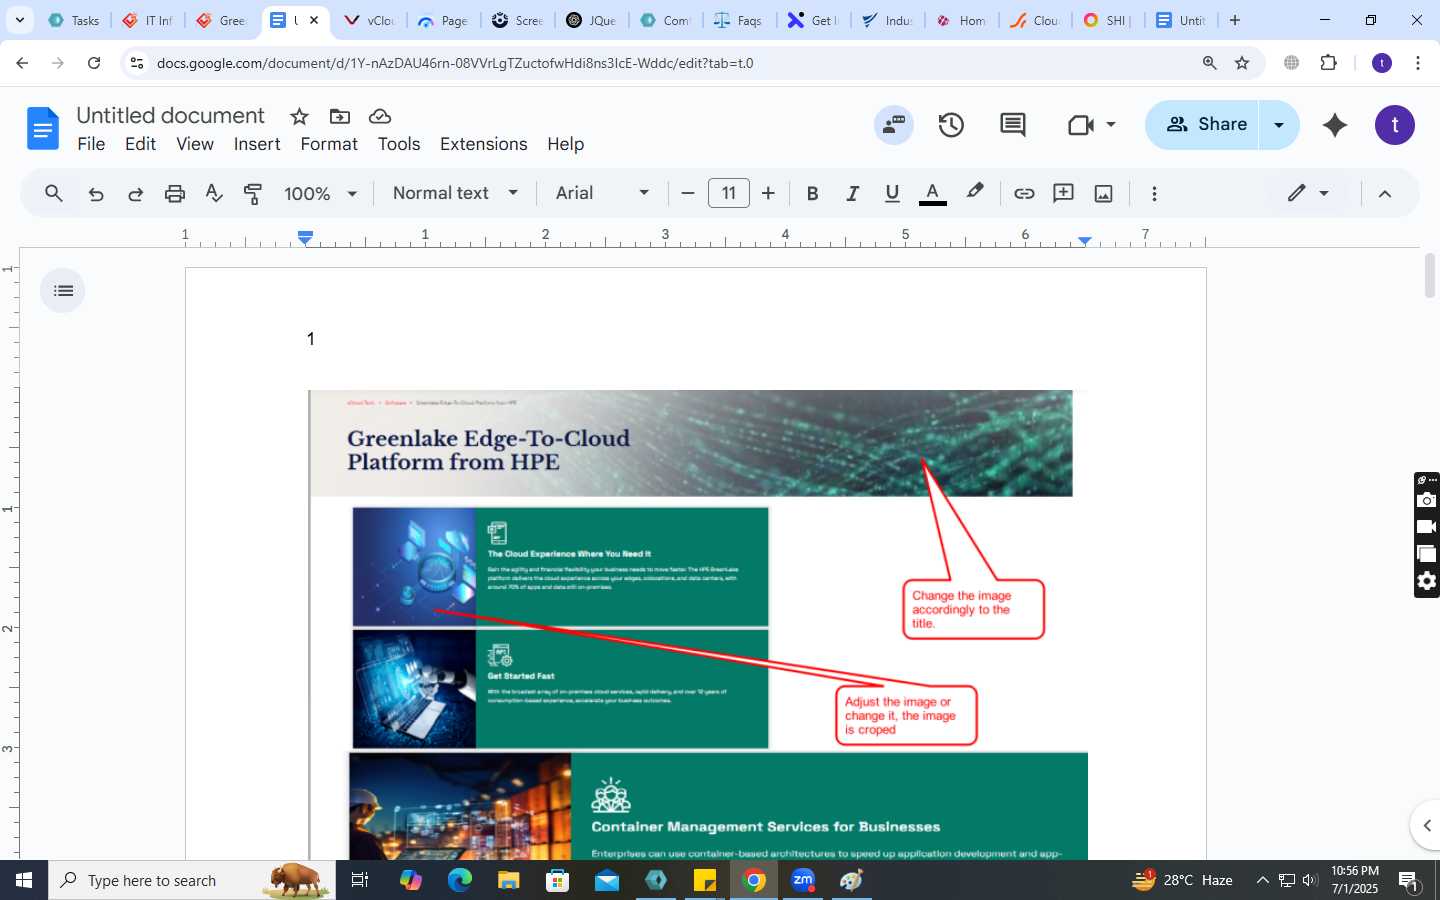Screen dimensions: 1440x900
Task: Star the Untitled document
Action: [x=299, y=116]
